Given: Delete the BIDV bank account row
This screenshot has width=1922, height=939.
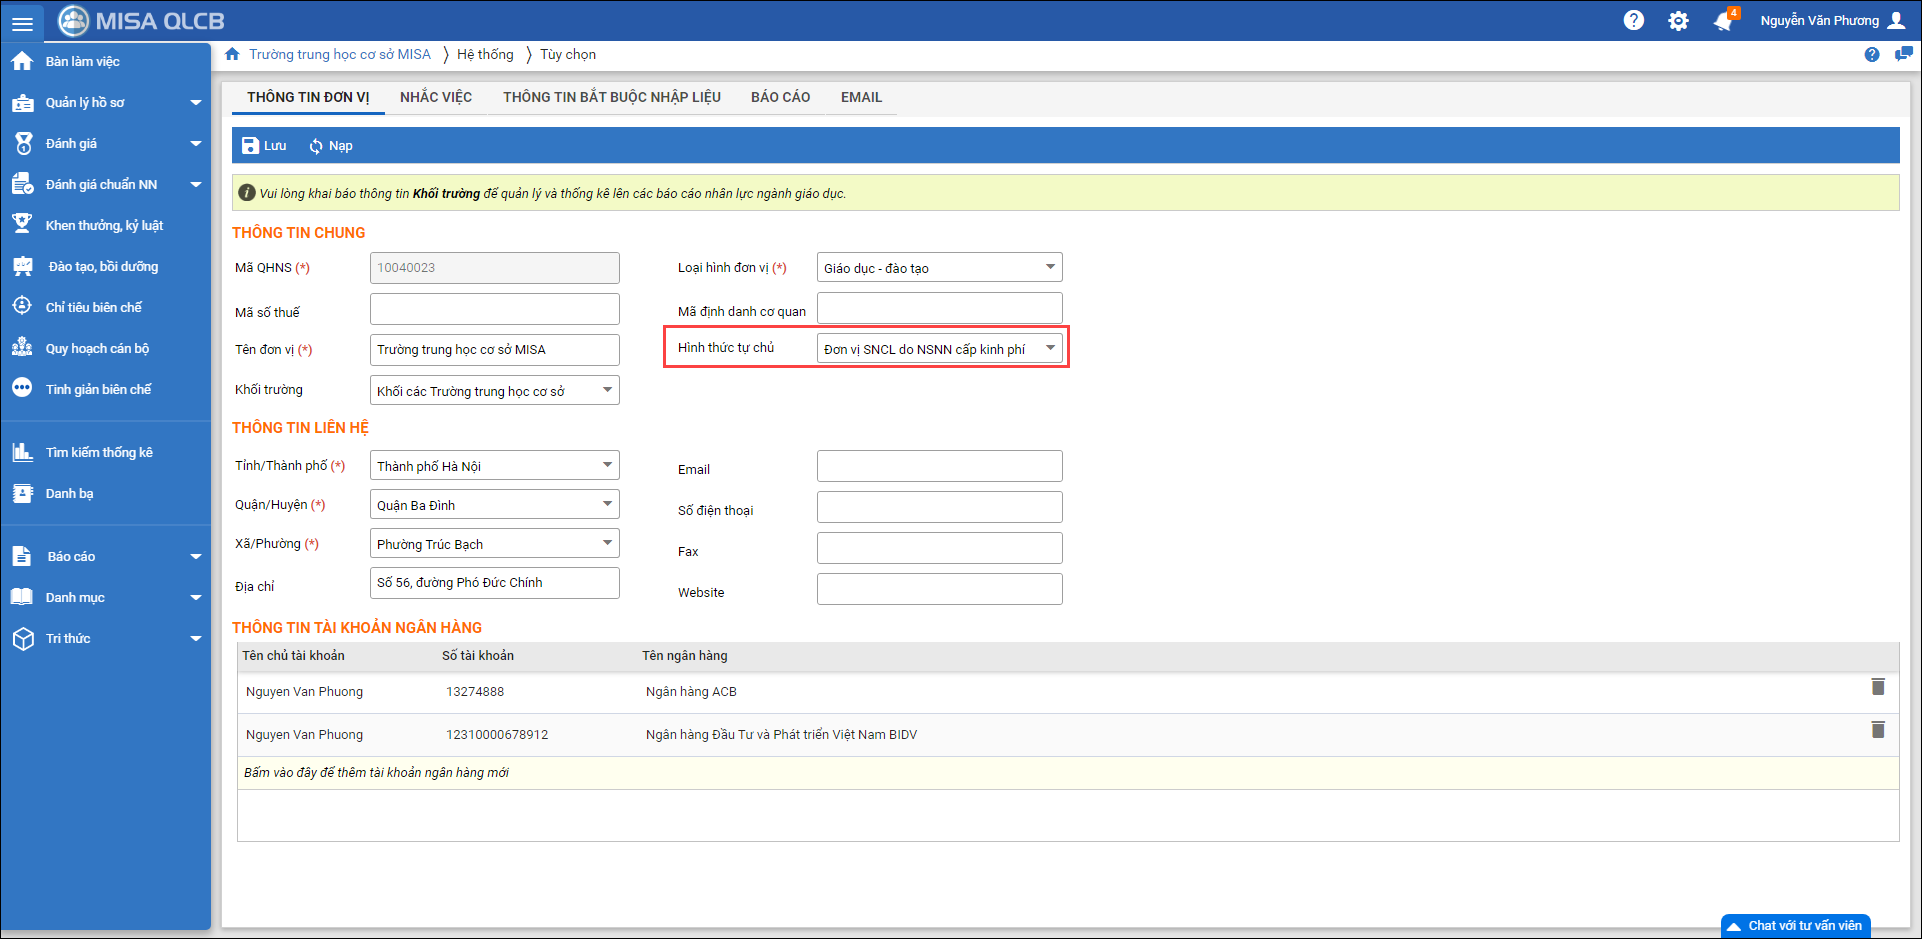Looking at the screenshot, I should click(1877, 730).
